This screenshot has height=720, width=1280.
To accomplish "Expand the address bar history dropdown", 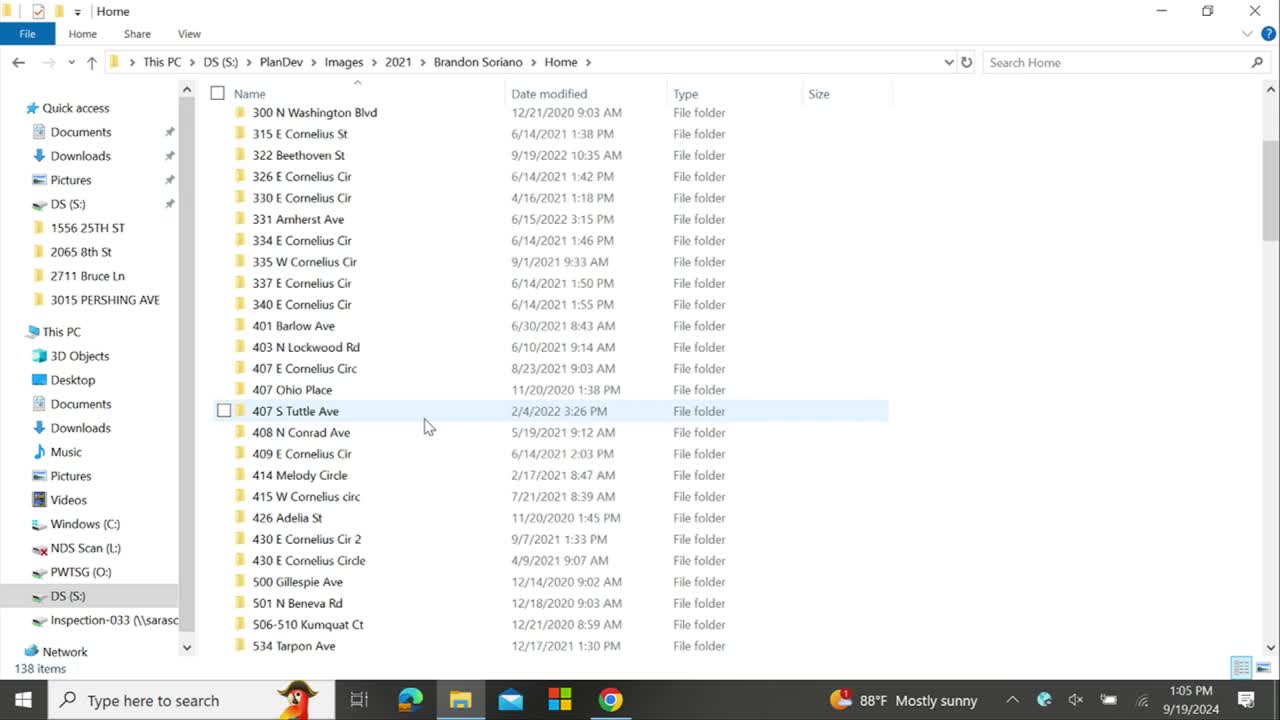I will tap(948, 62).
